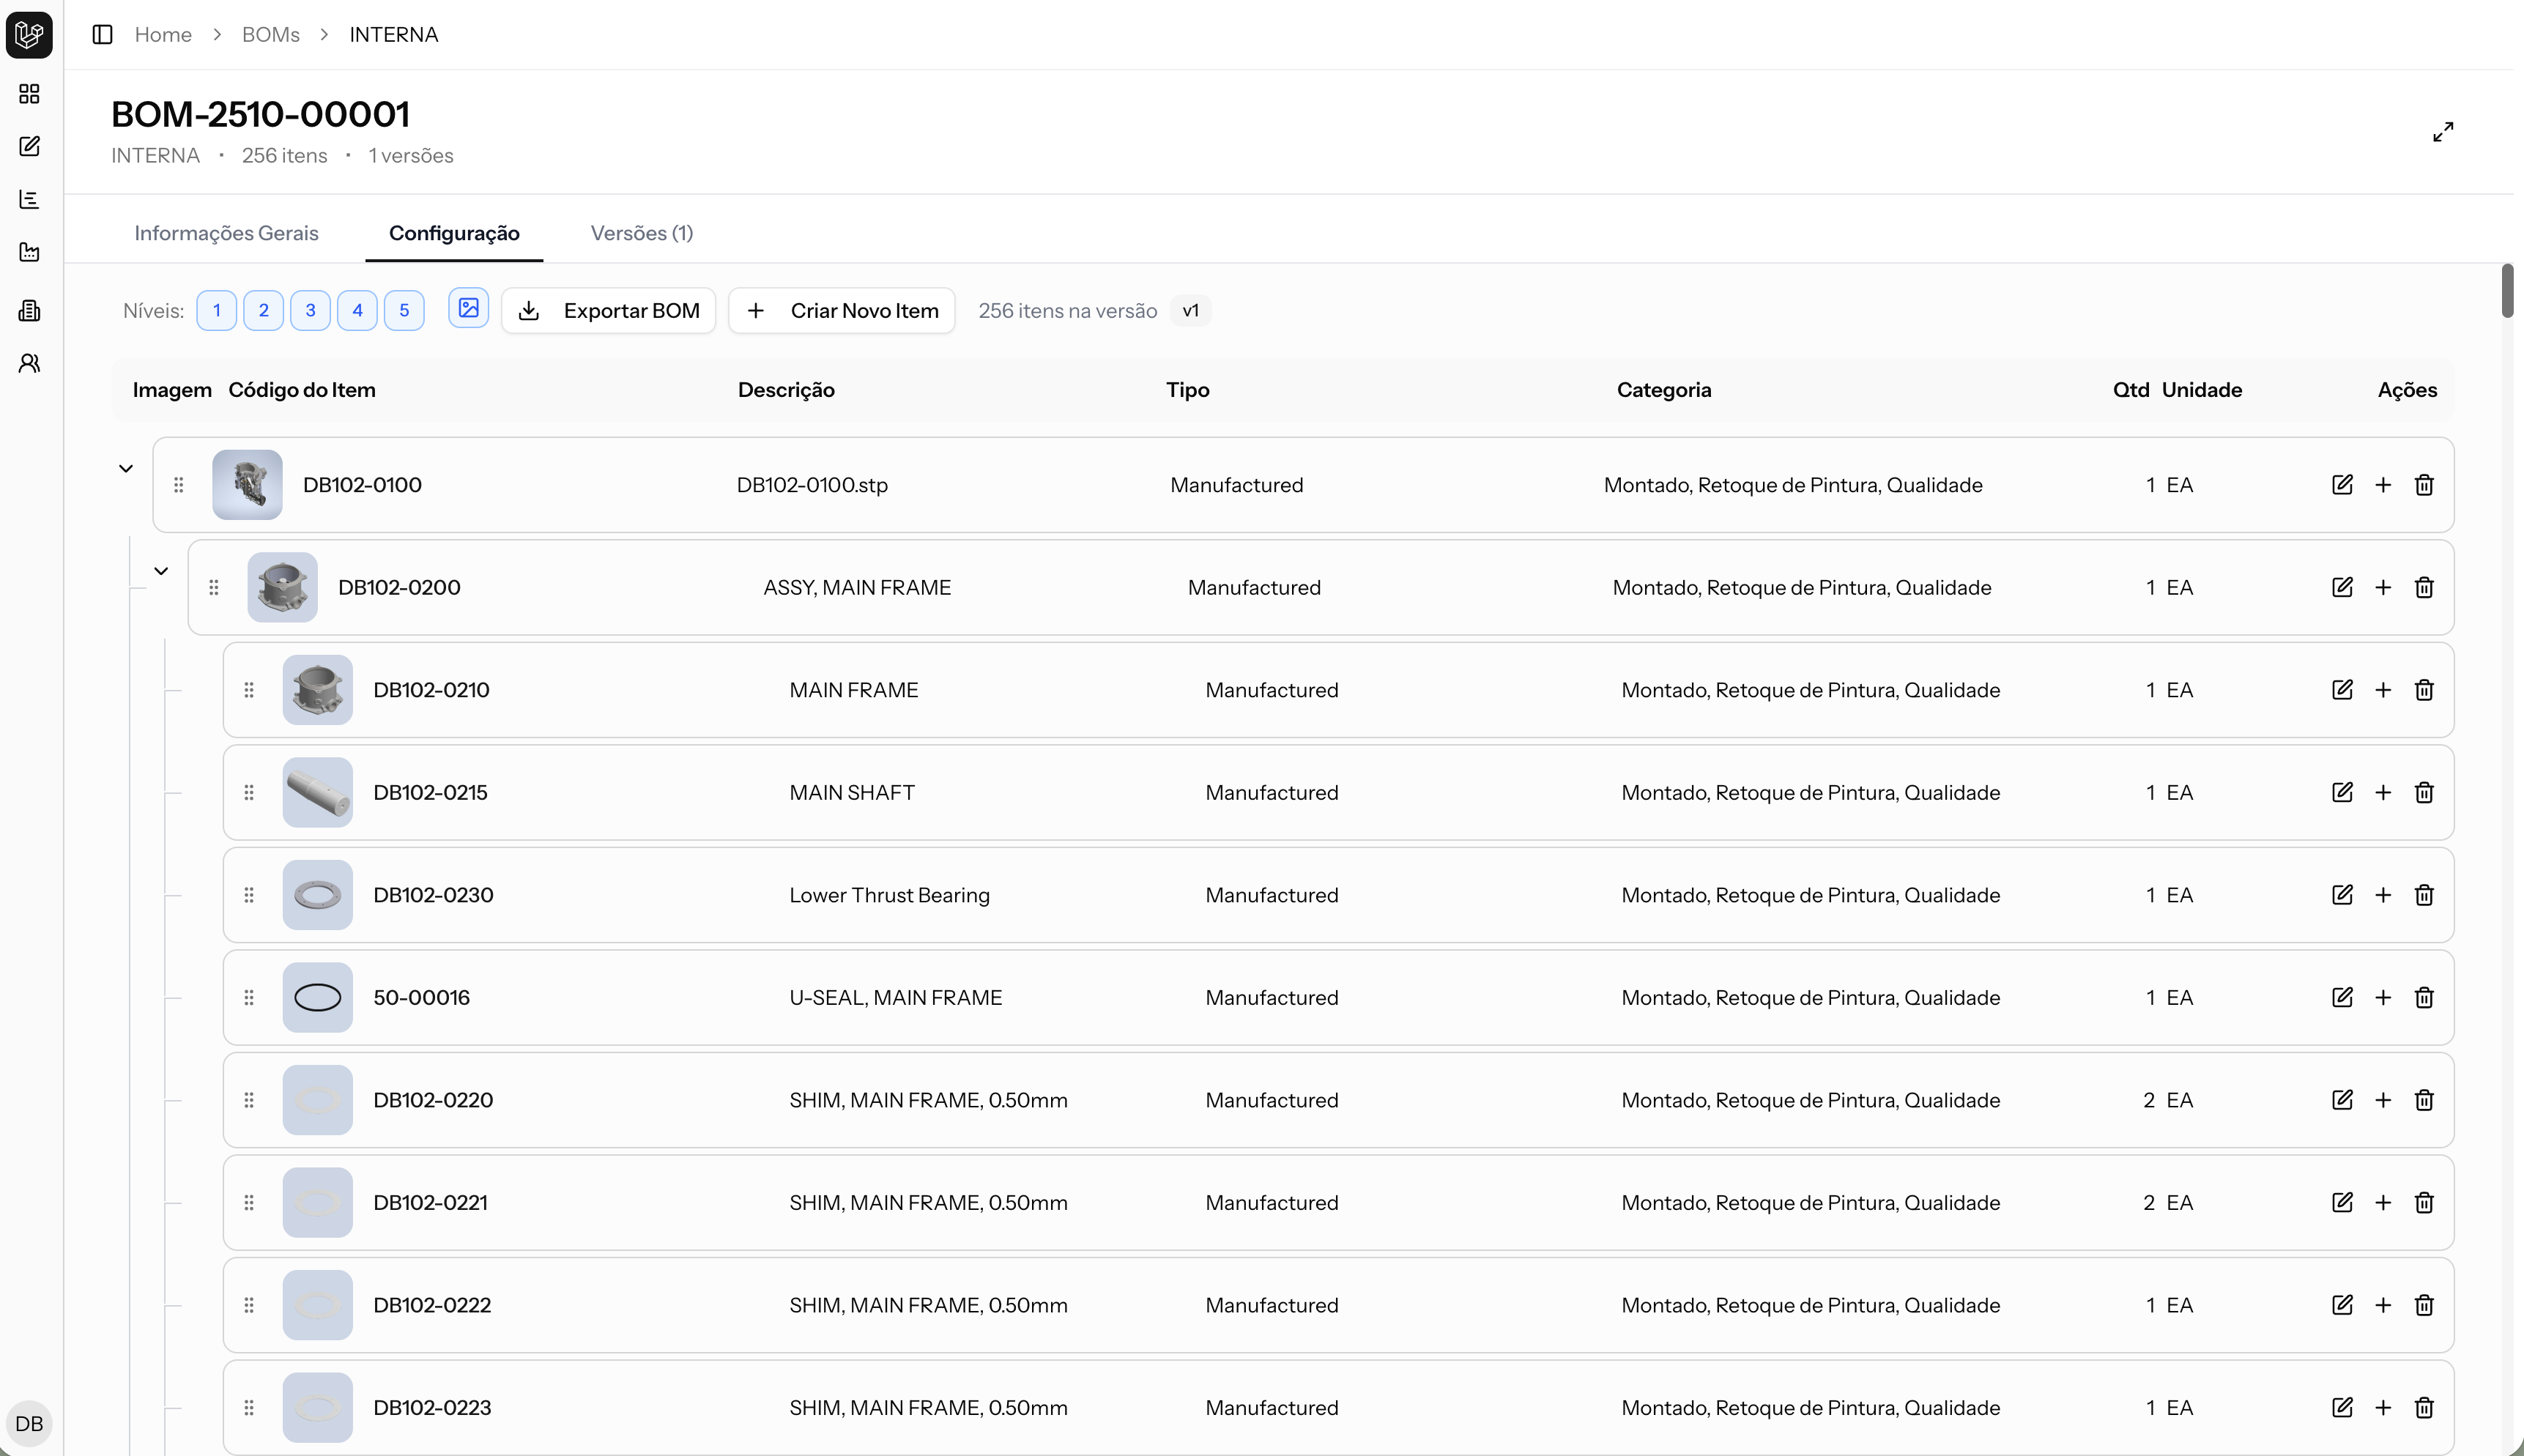
Task: Click the edit icon for DB102-0100
Action: tap(2342, 485)
